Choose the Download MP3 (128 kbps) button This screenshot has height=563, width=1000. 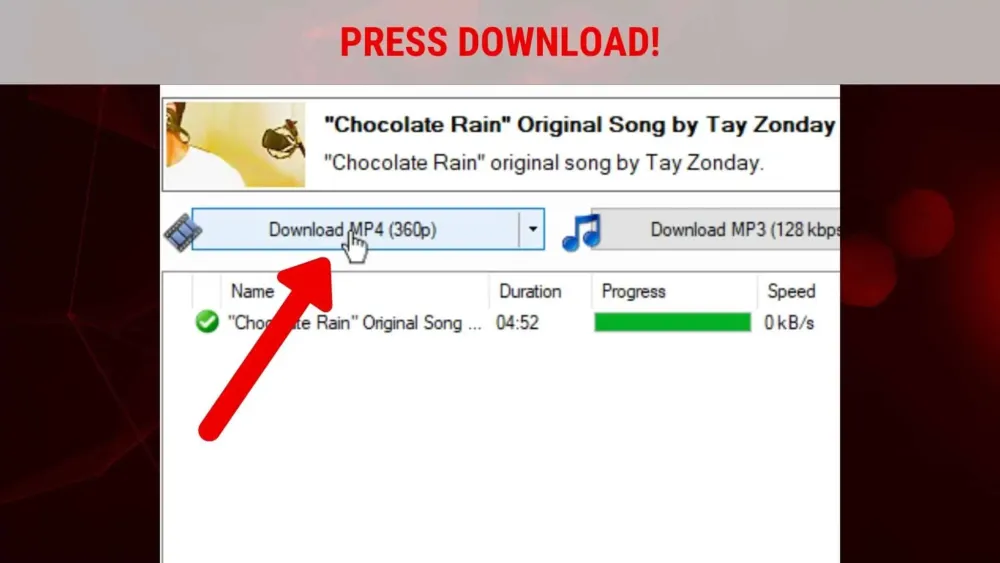[x=715, y=230]
